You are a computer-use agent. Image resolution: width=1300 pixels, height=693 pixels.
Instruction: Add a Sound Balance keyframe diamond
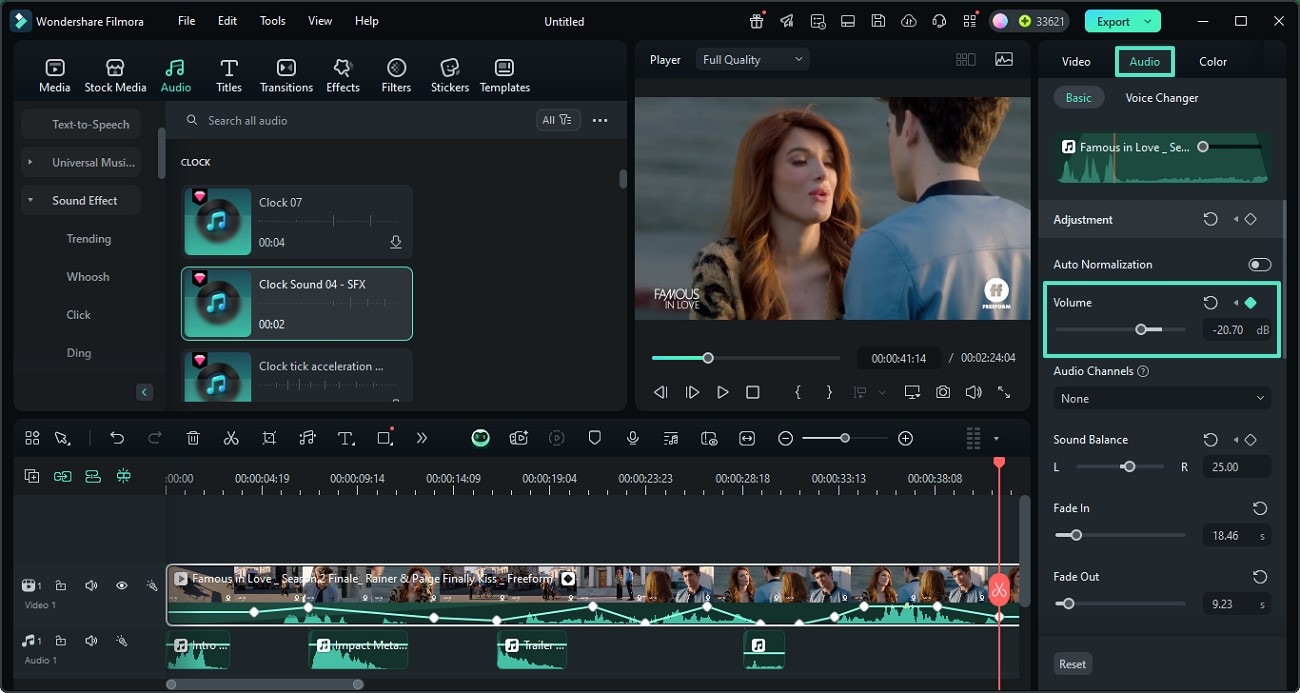[1250, 440]
